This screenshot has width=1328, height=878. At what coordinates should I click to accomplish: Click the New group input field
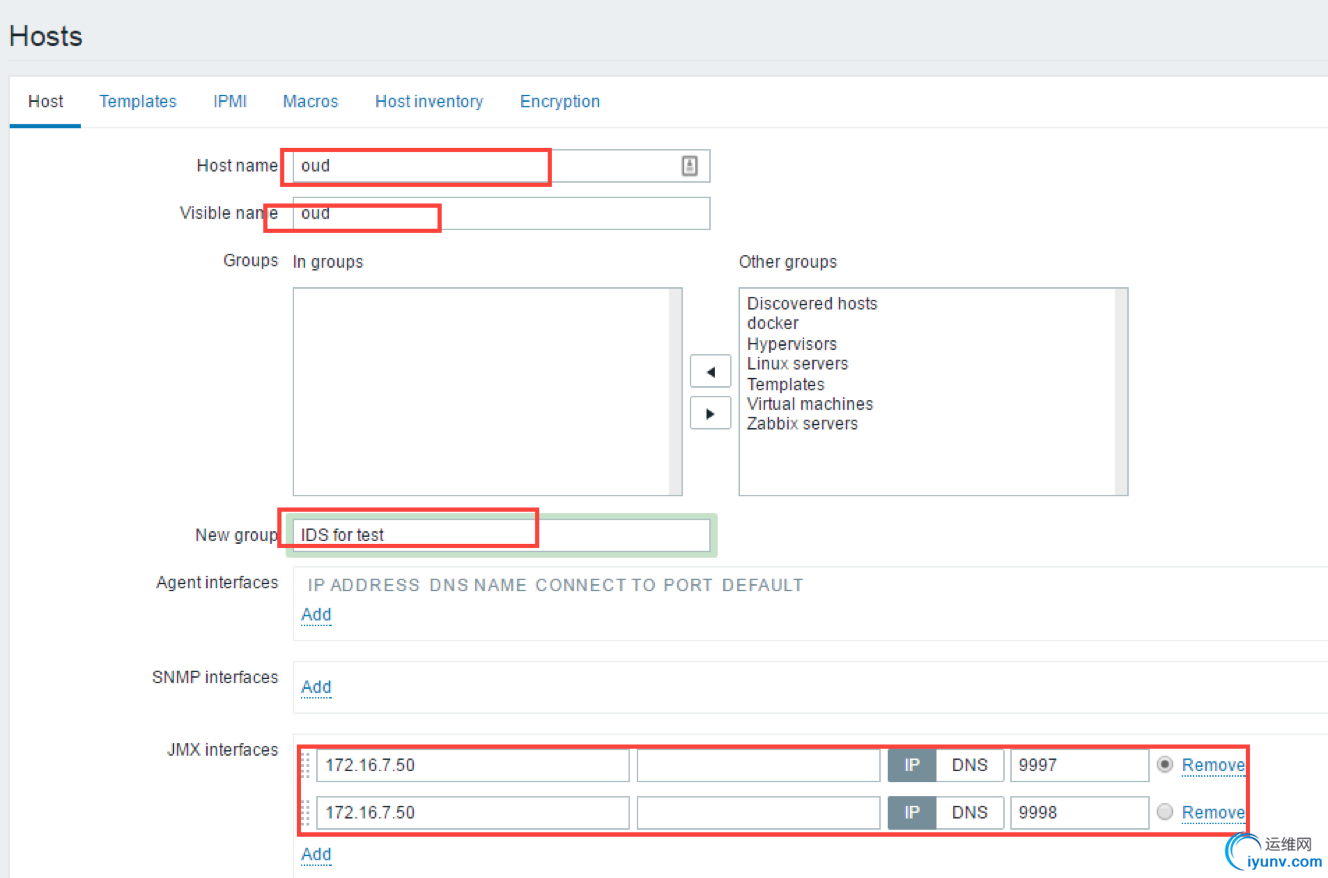pyautogui.click(x=501, y=535)
